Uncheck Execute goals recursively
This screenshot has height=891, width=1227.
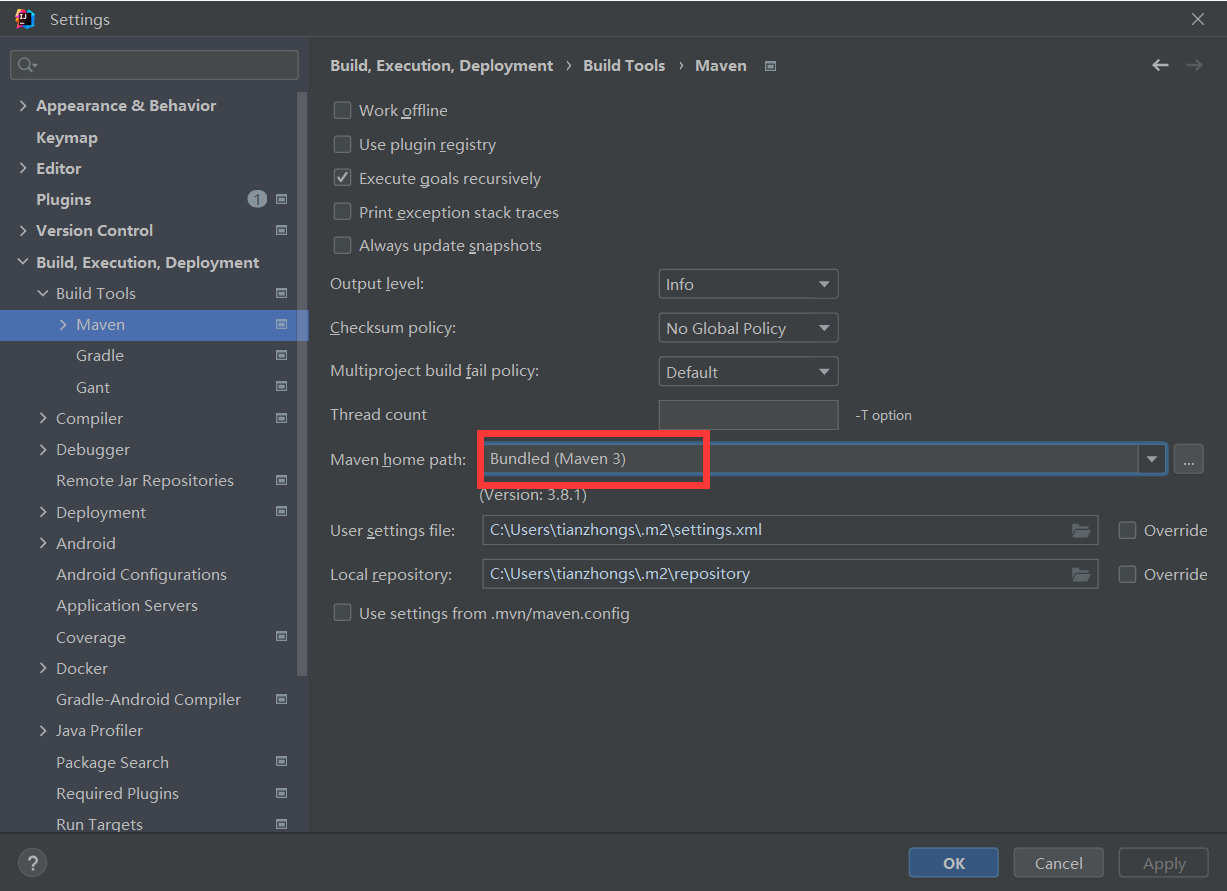click(x=342, y=179)
